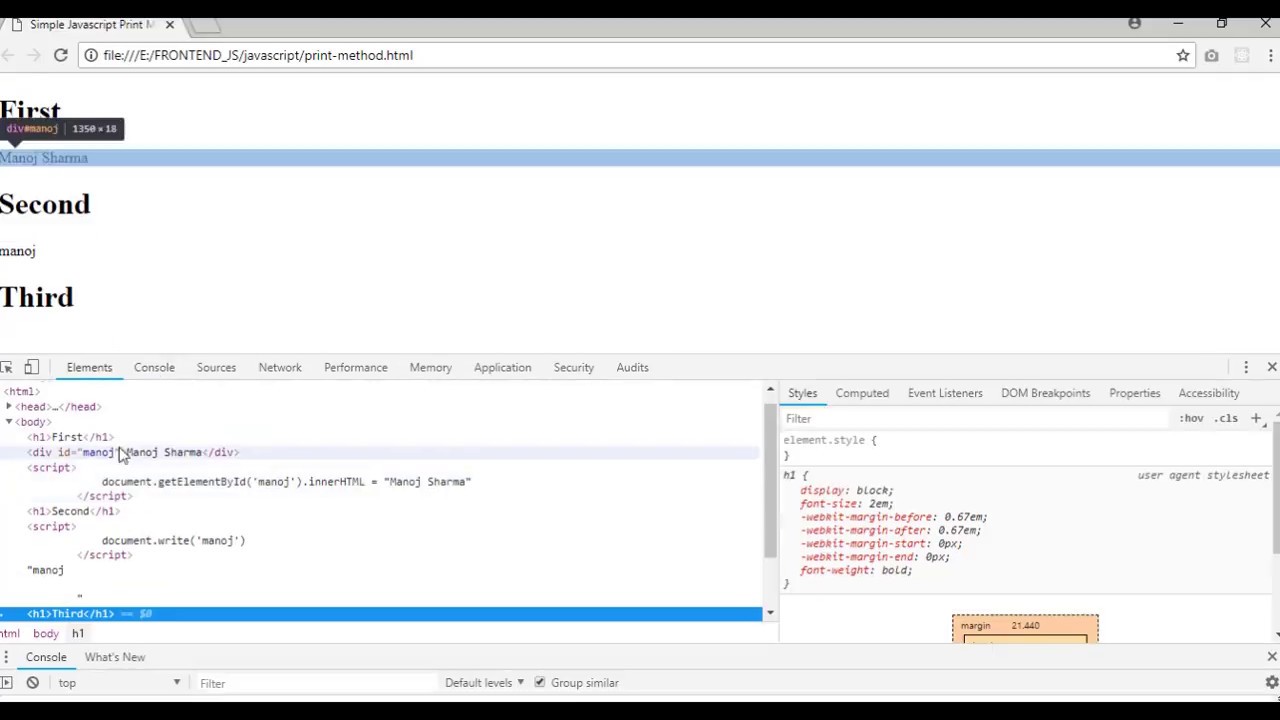Open the Default levels dropdown
This screenshot has height=720, width=1280.
485,683
